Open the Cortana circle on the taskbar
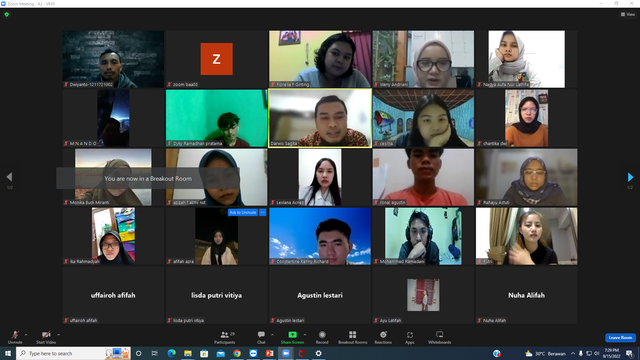Viewport: 640px width, 360px height. pos(138,353)
